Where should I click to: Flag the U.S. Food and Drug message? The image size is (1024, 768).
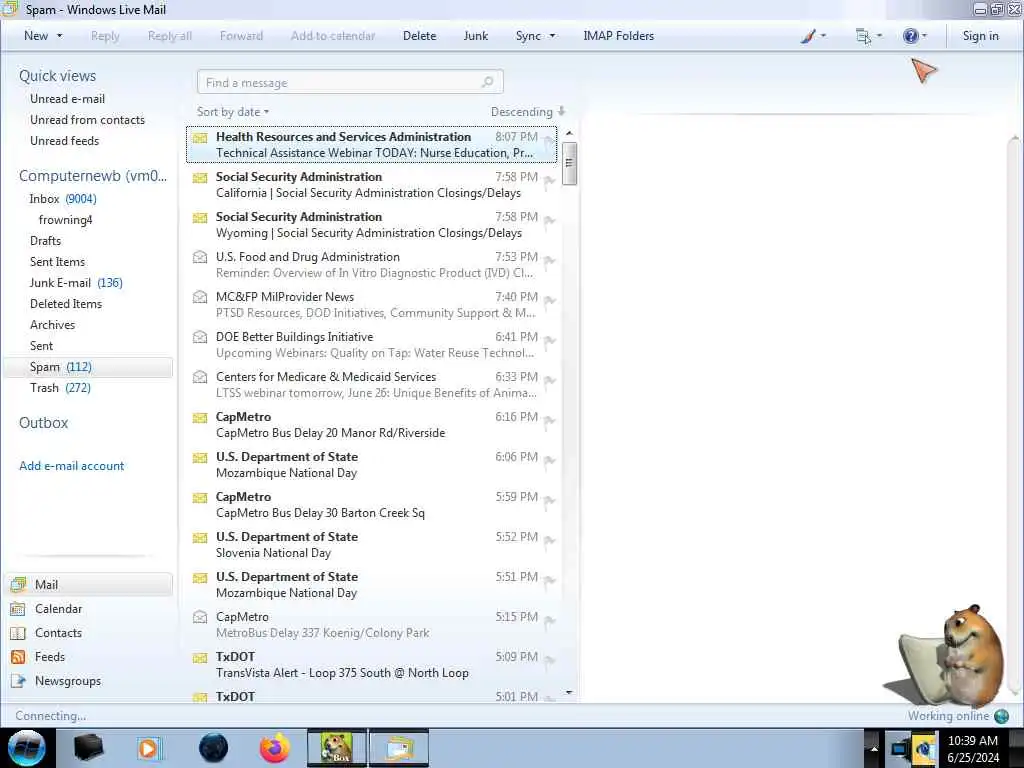pyautogui.click(x=549, y=261)
